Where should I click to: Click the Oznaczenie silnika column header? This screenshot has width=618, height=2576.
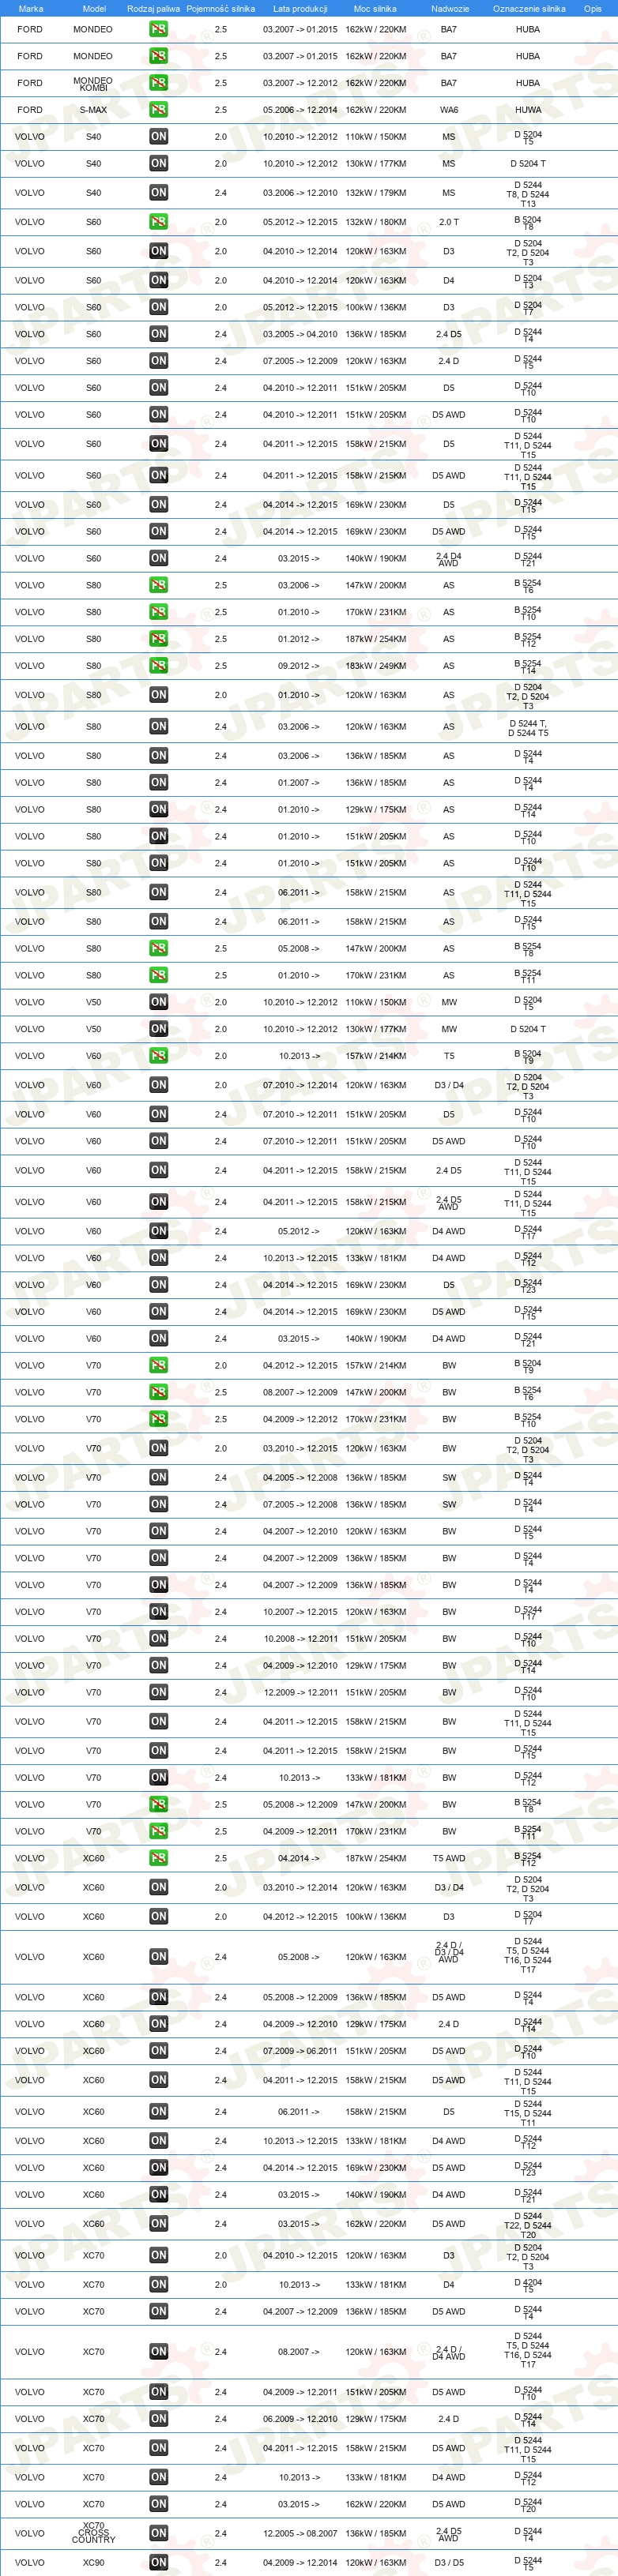pyautogui.click(x=529, y=9)
